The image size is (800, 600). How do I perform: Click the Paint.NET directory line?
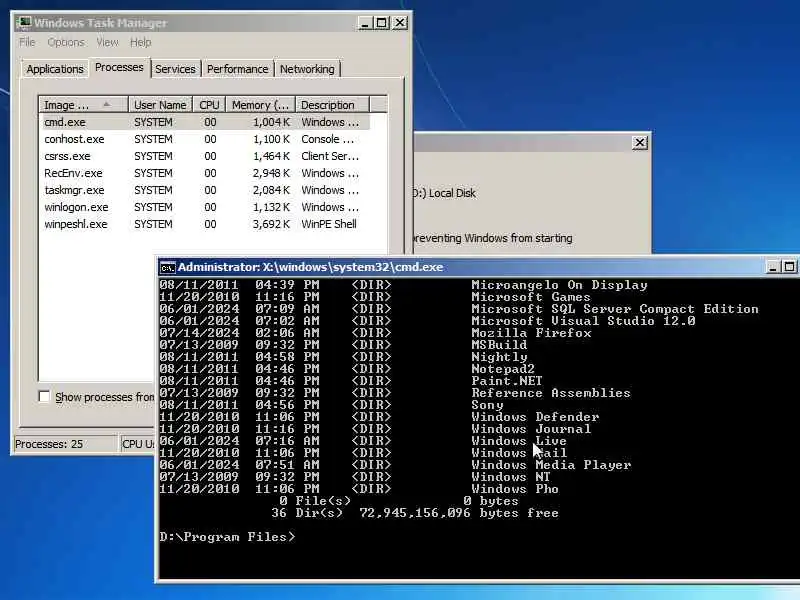click(x=351, y=381)
